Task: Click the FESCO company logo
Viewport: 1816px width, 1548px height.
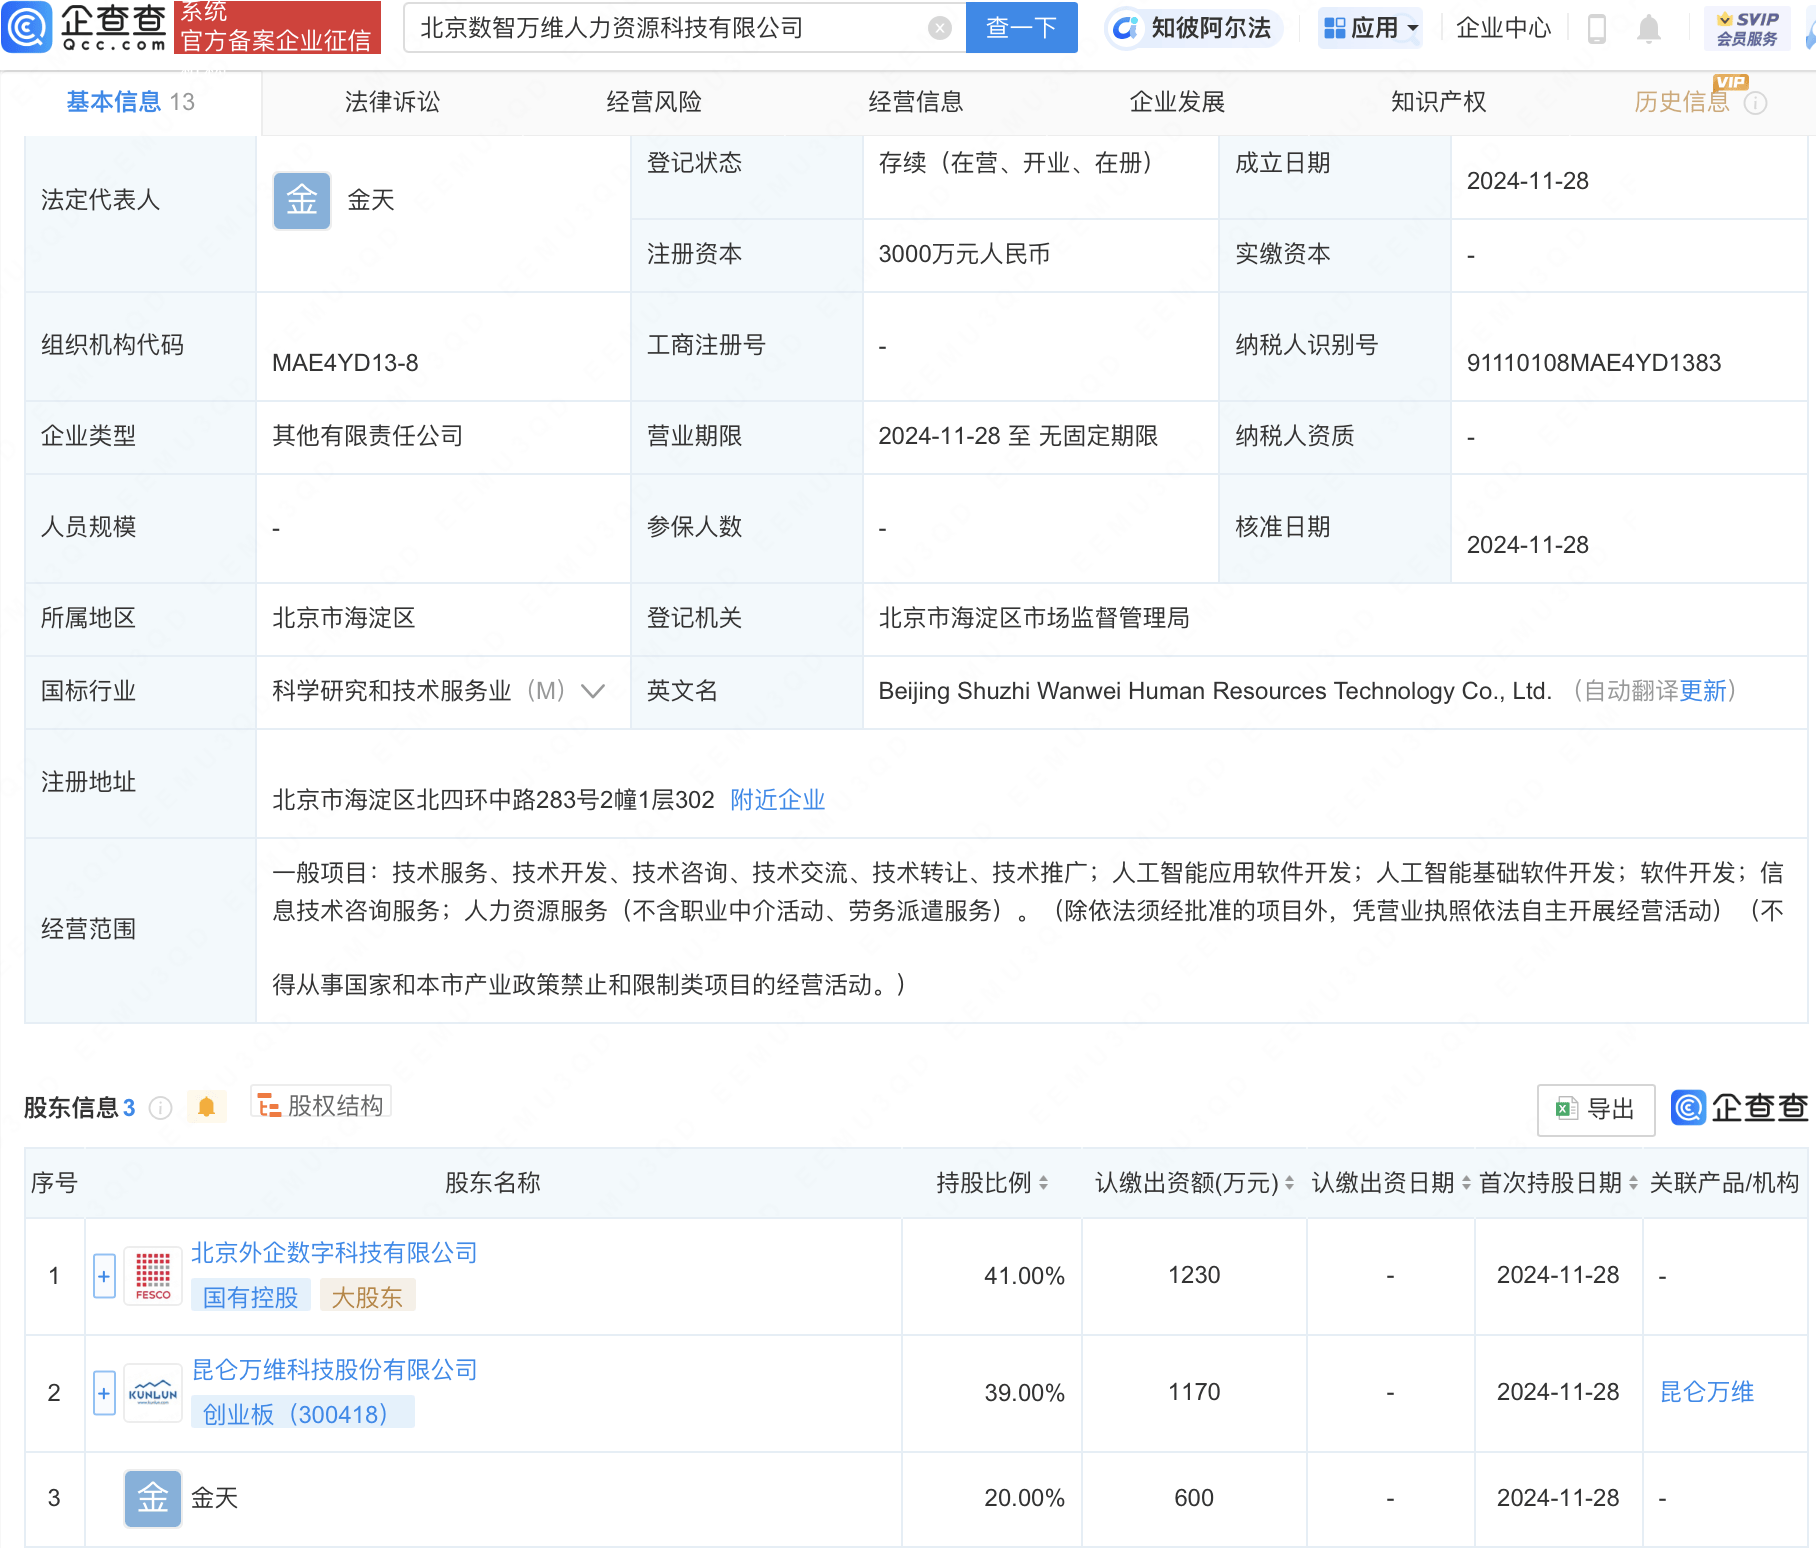Action: [153, 1276]
